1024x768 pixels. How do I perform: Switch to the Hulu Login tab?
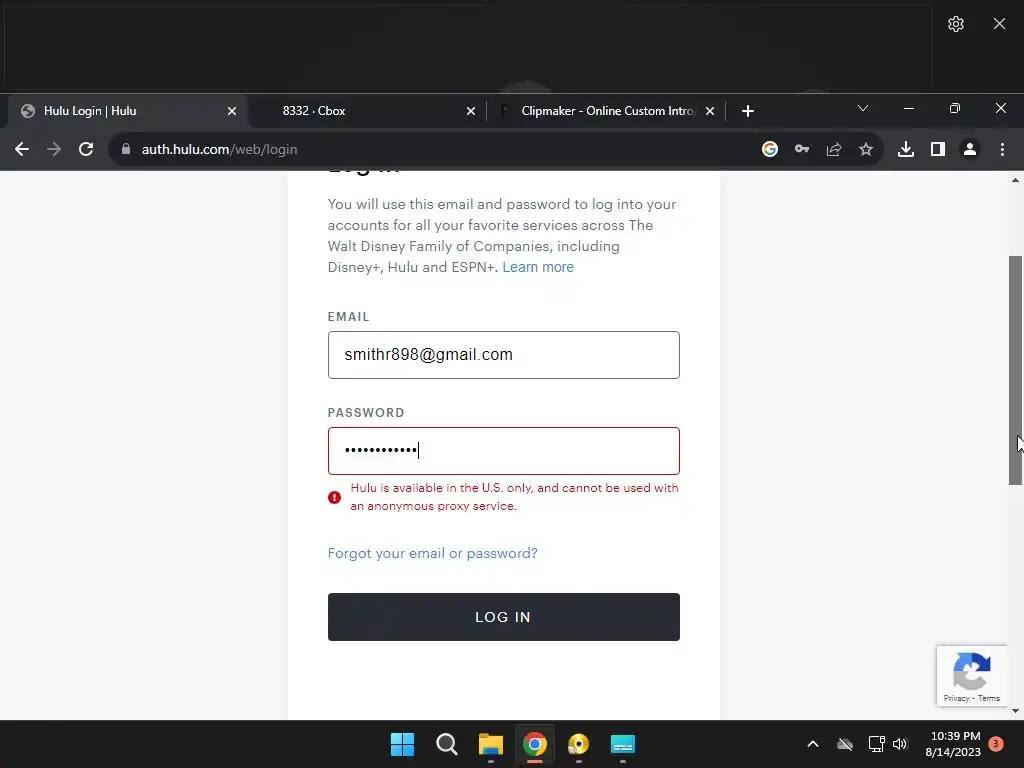click(127, 111)
